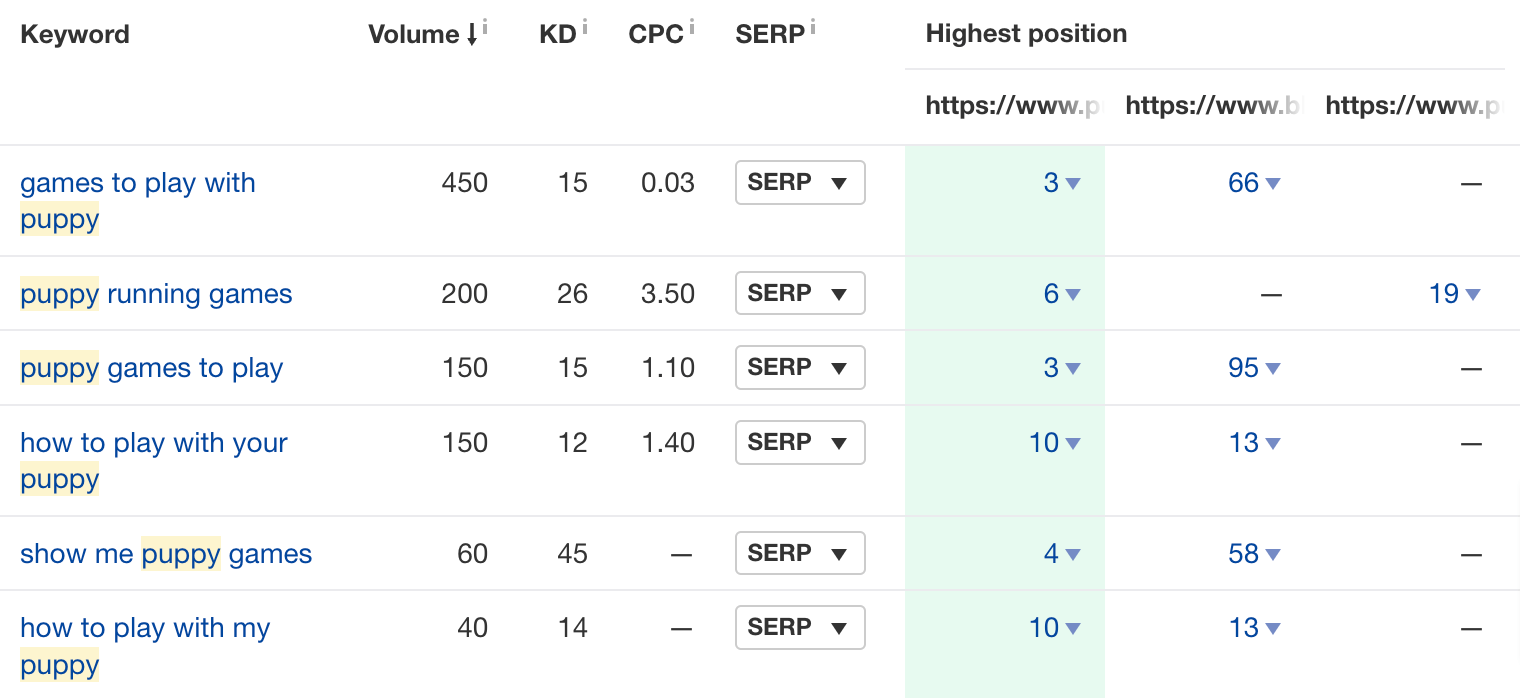Click position value 3 for 'games to play with puppy'
The image size is (1520, 698).
click(x=1051, y=183)
